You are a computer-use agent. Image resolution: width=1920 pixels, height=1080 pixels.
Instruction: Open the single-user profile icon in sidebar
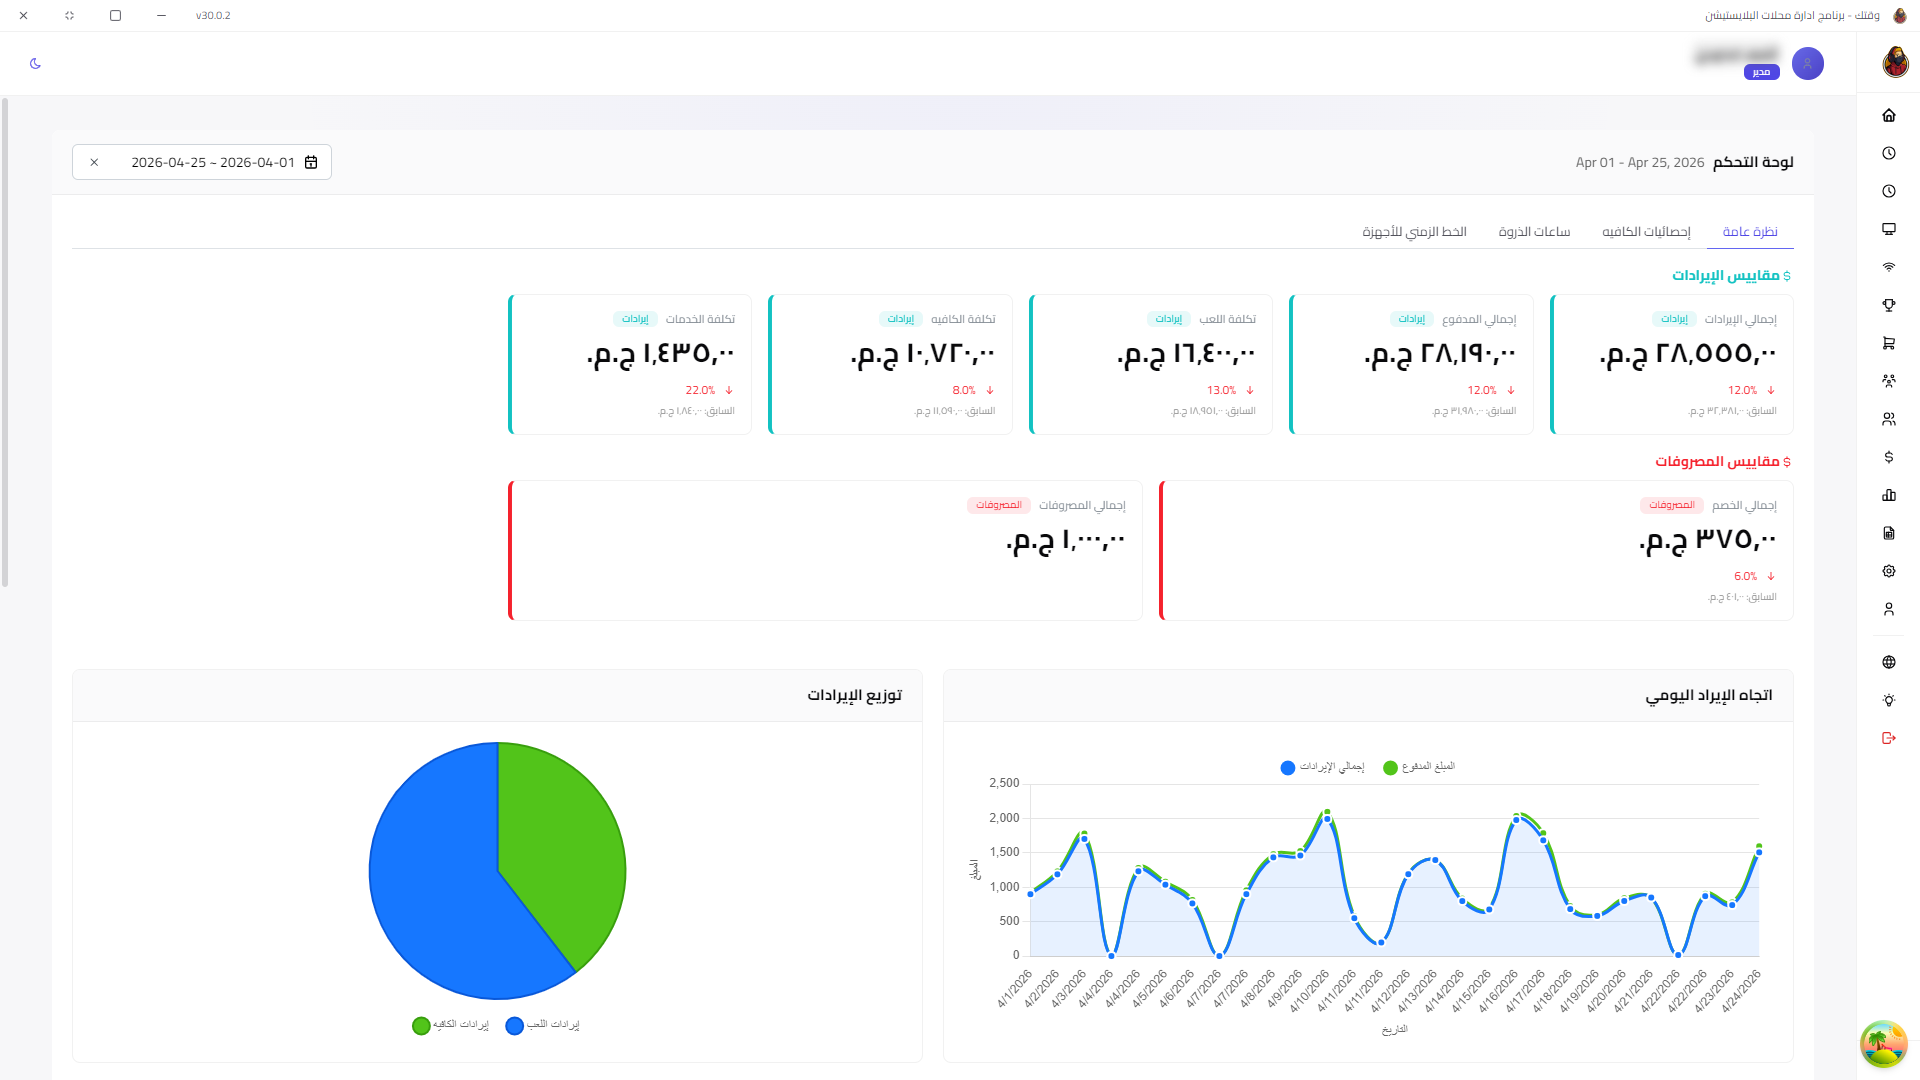click(1889, 609)
